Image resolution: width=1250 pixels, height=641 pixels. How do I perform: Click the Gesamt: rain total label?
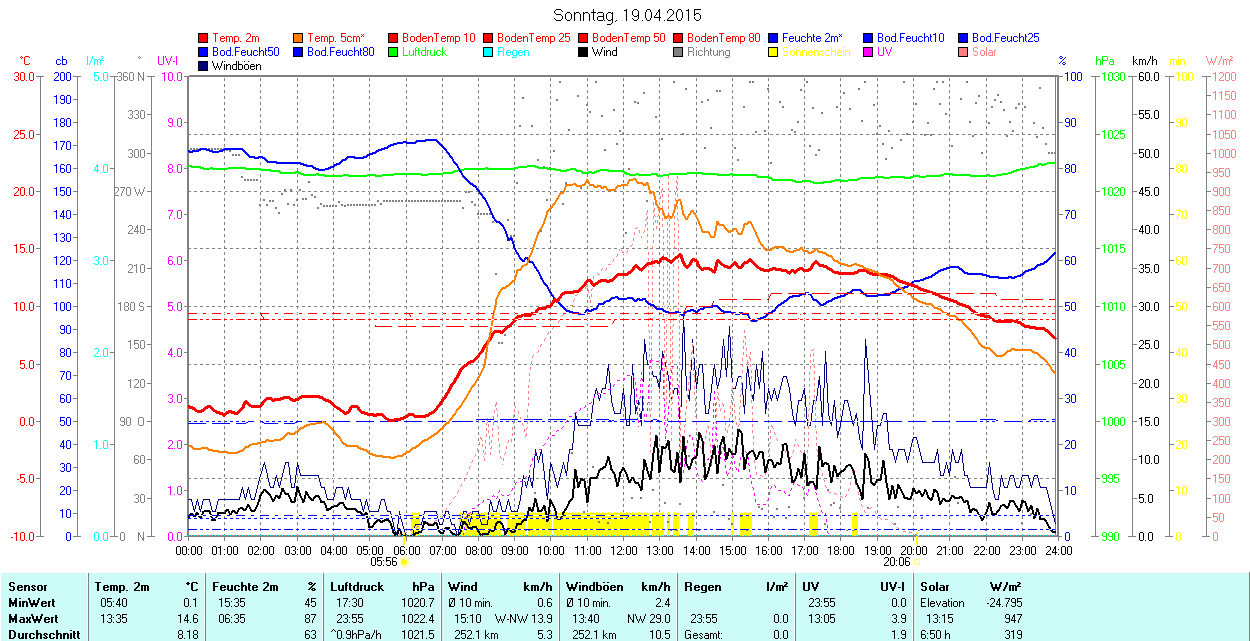click(x=704, y=635)
